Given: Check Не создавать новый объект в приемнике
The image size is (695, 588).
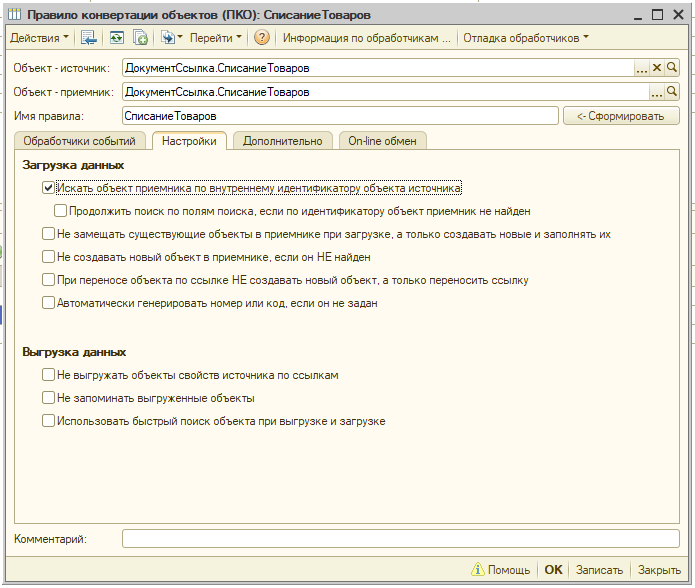Looking at the screenshot, I should coord(48,257).
